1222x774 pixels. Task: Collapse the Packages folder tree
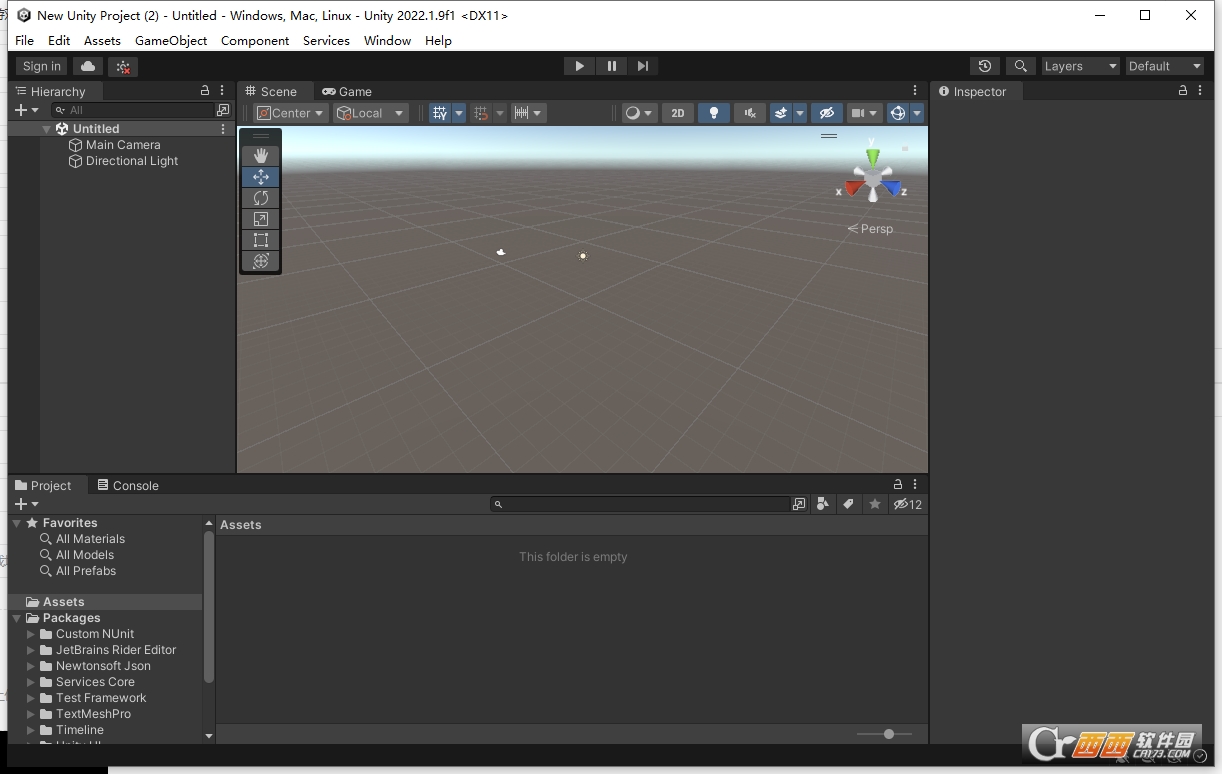pos(17,618)
